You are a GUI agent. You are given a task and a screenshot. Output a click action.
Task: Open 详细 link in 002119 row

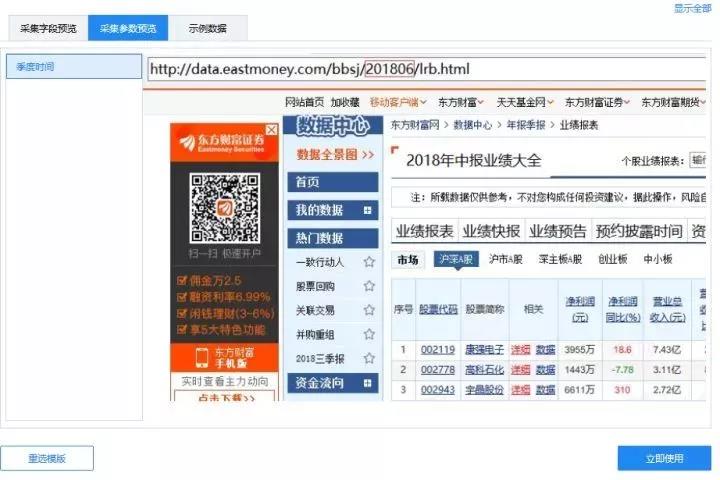pyautogui.click(x=521, y=350)
